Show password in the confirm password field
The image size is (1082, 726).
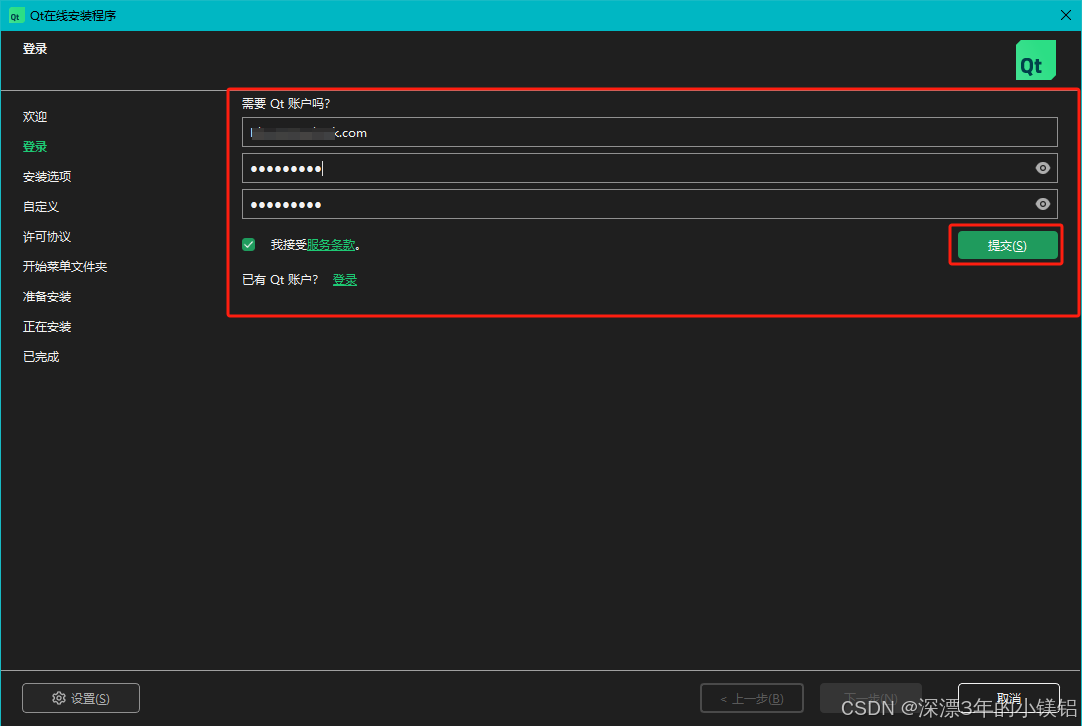1043,204
